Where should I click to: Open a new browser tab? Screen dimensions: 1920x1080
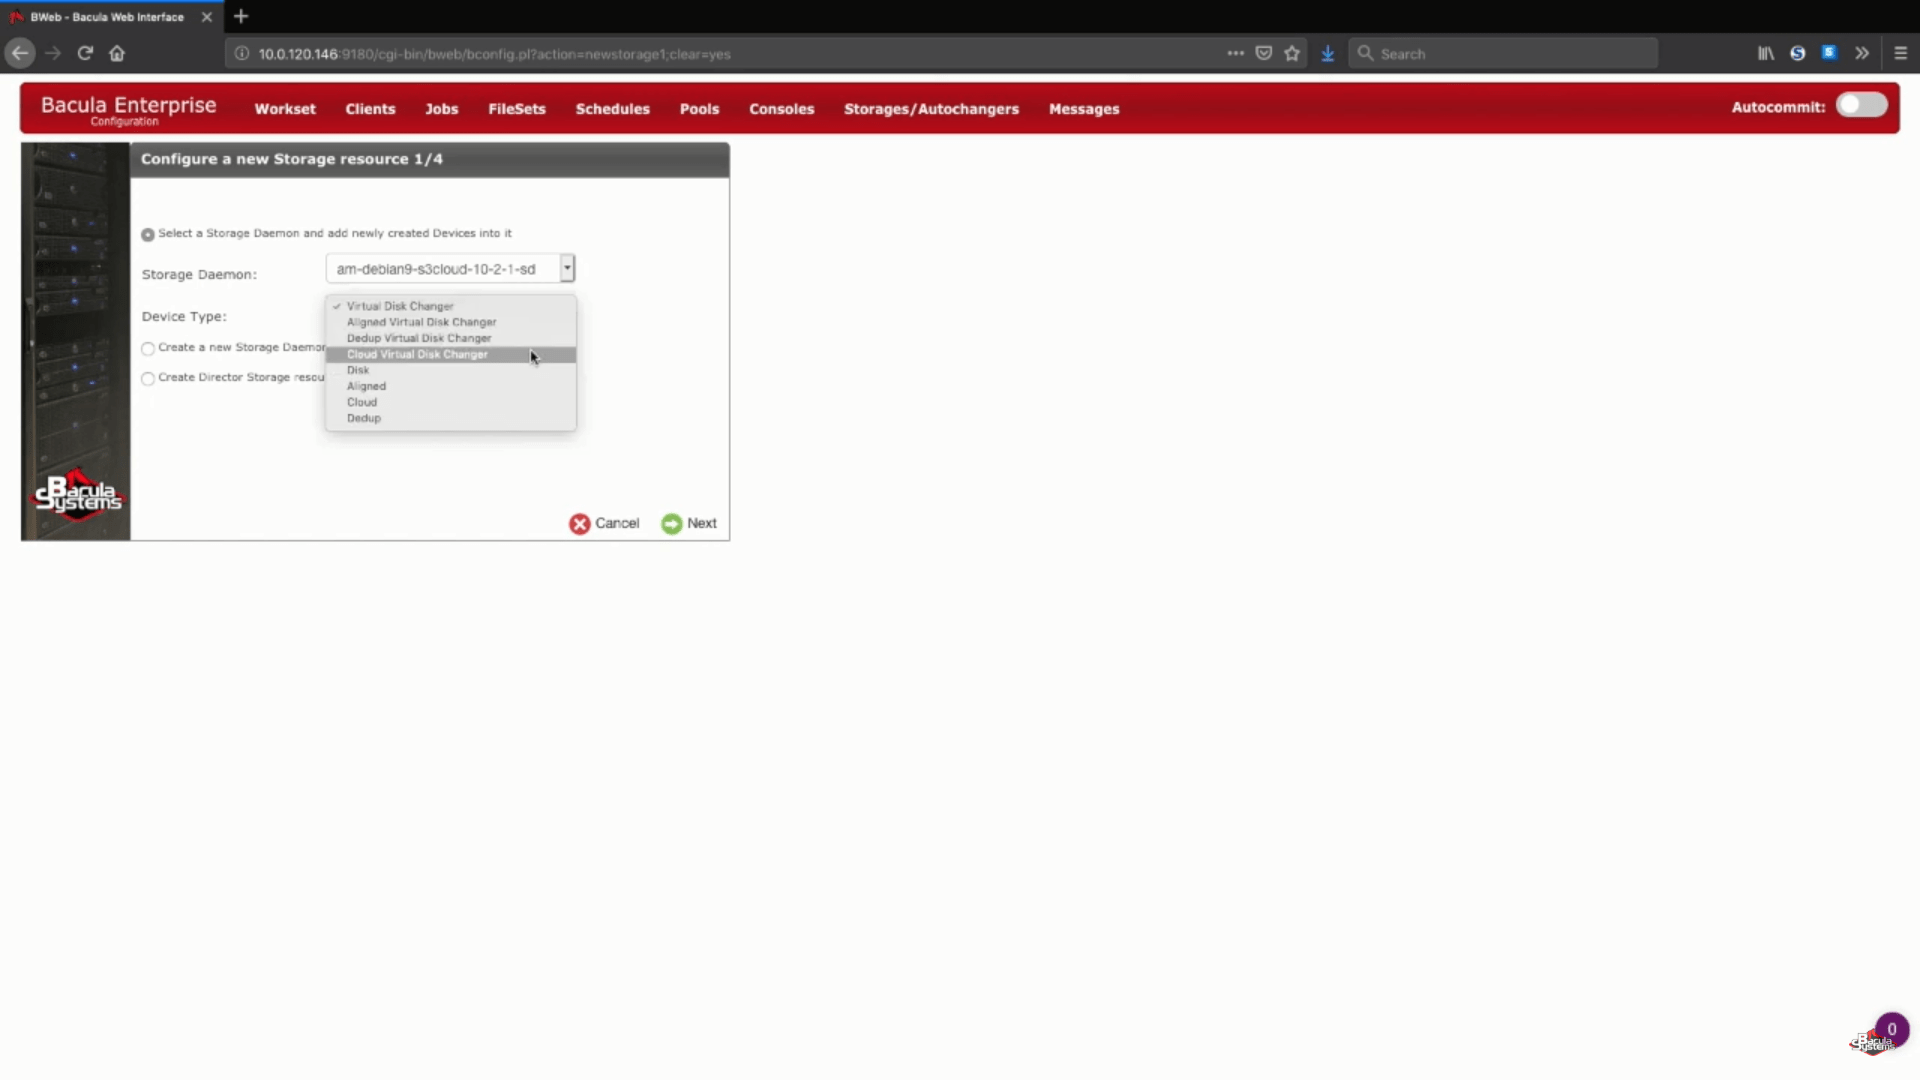241,16
